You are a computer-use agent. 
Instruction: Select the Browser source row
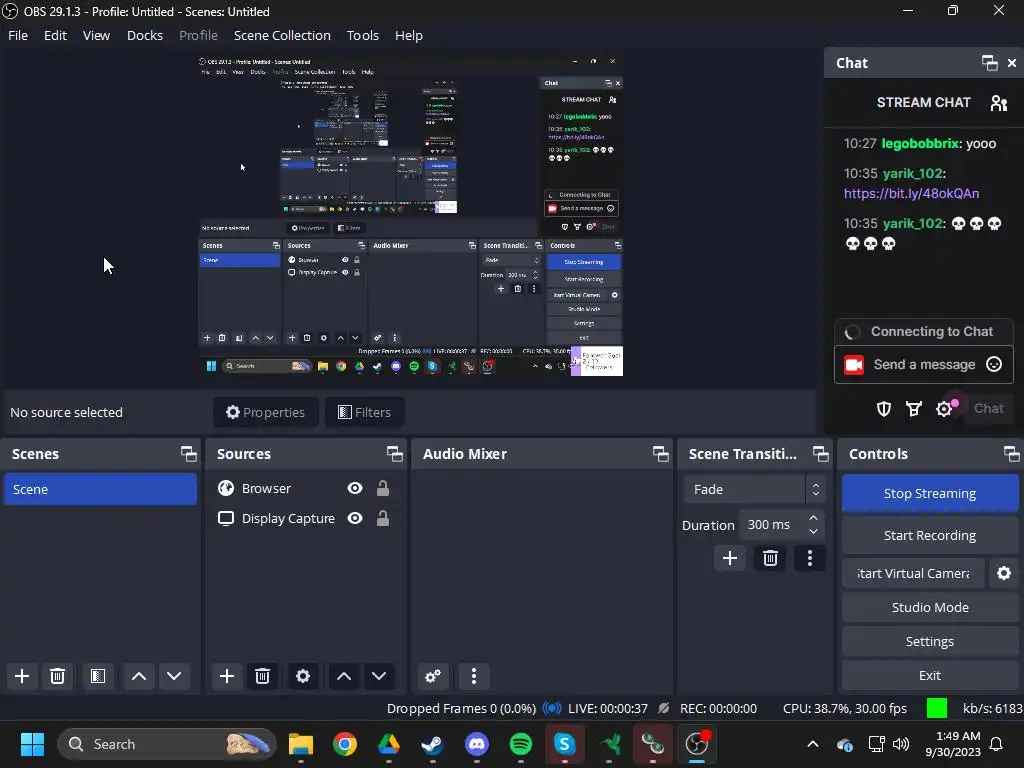click(305, 488)
